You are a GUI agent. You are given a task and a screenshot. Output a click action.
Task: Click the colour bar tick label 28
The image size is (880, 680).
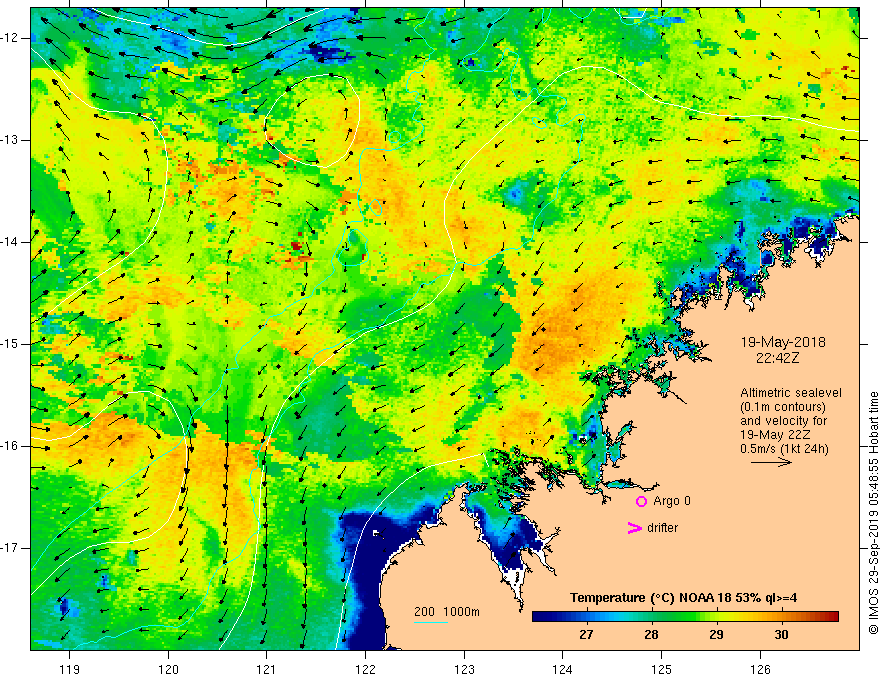point(651,635)
